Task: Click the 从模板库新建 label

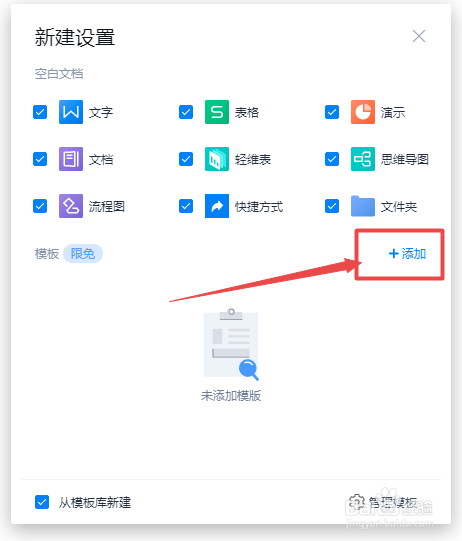Action: (x=95, y=502)
